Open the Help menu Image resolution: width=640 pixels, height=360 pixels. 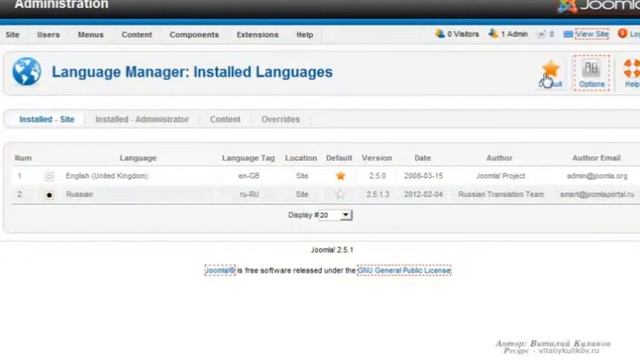pos(305,35)
